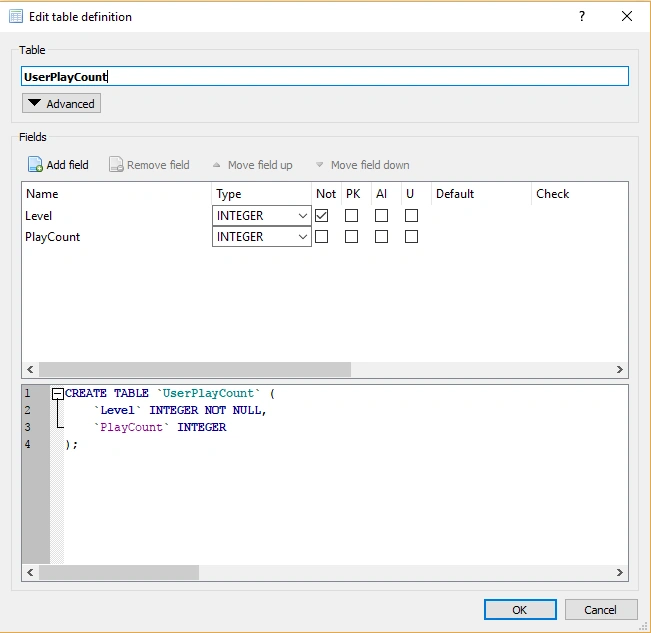The width and height of the screenshot is (651, 633).
Task: Open the Level field type dropdown
Action: click(x=262, y=216)
